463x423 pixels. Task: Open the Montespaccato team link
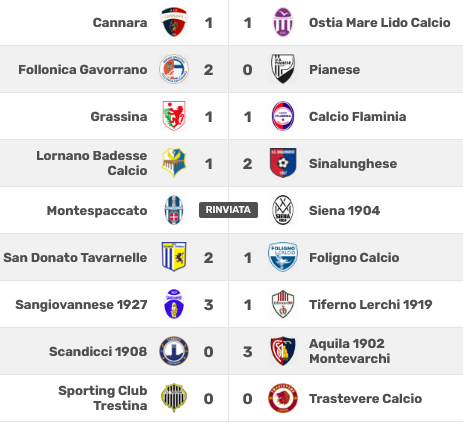pos(97,211)
